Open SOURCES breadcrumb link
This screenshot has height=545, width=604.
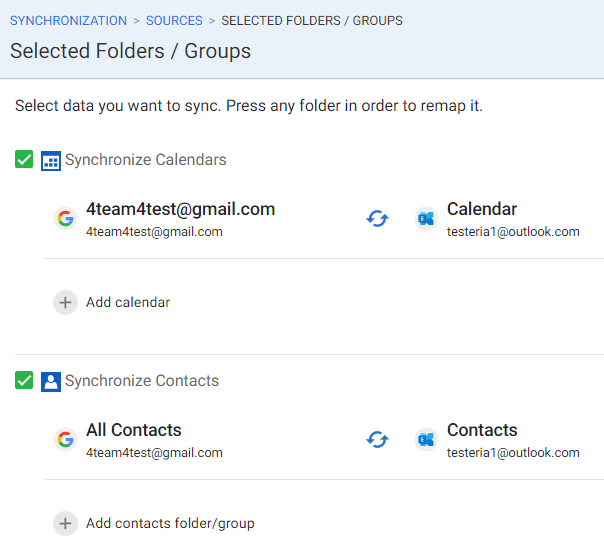pos(174,20)
